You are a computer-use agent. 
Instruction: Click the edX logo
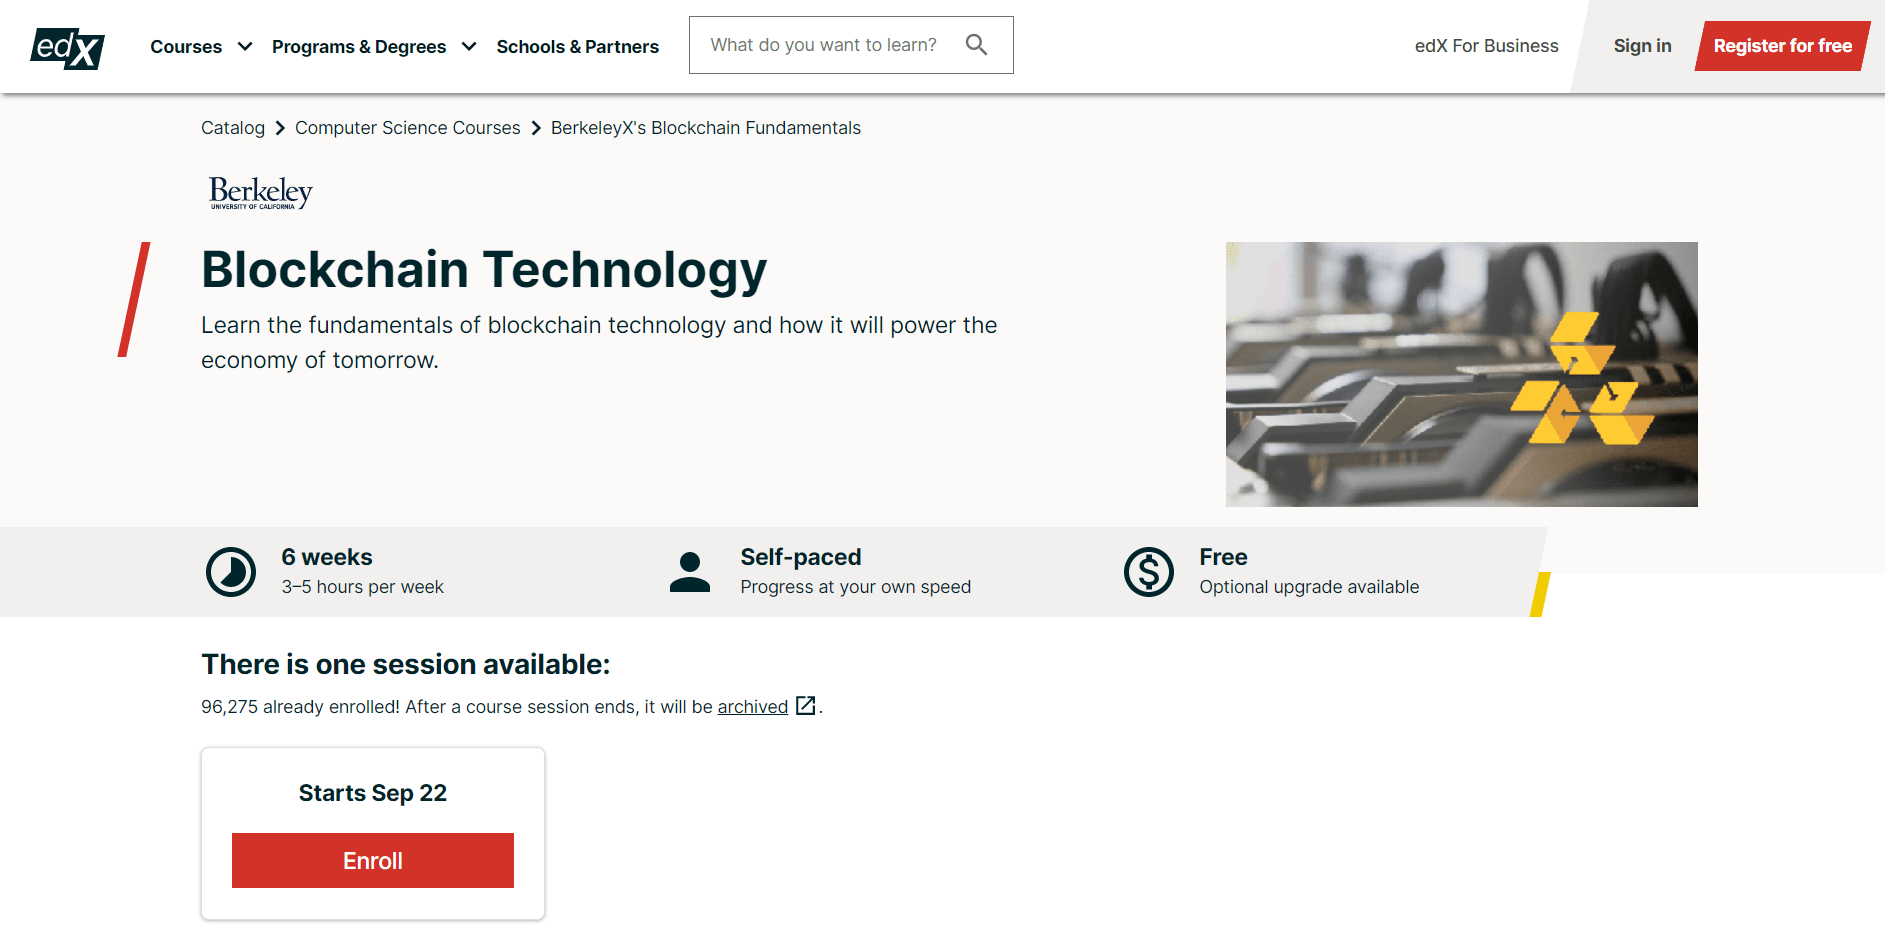tap(67, 47)
